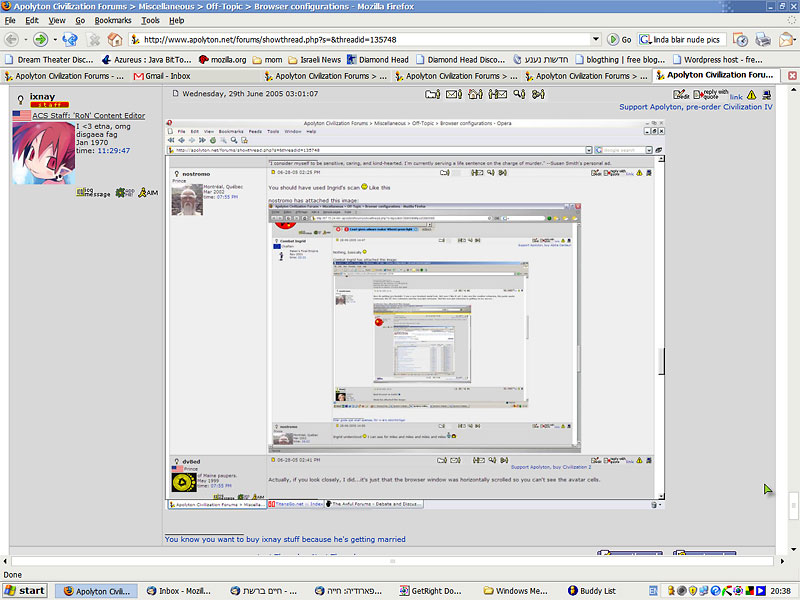The image size is (800, 600).
Task: Open the Tools menu
Action: 148,20
